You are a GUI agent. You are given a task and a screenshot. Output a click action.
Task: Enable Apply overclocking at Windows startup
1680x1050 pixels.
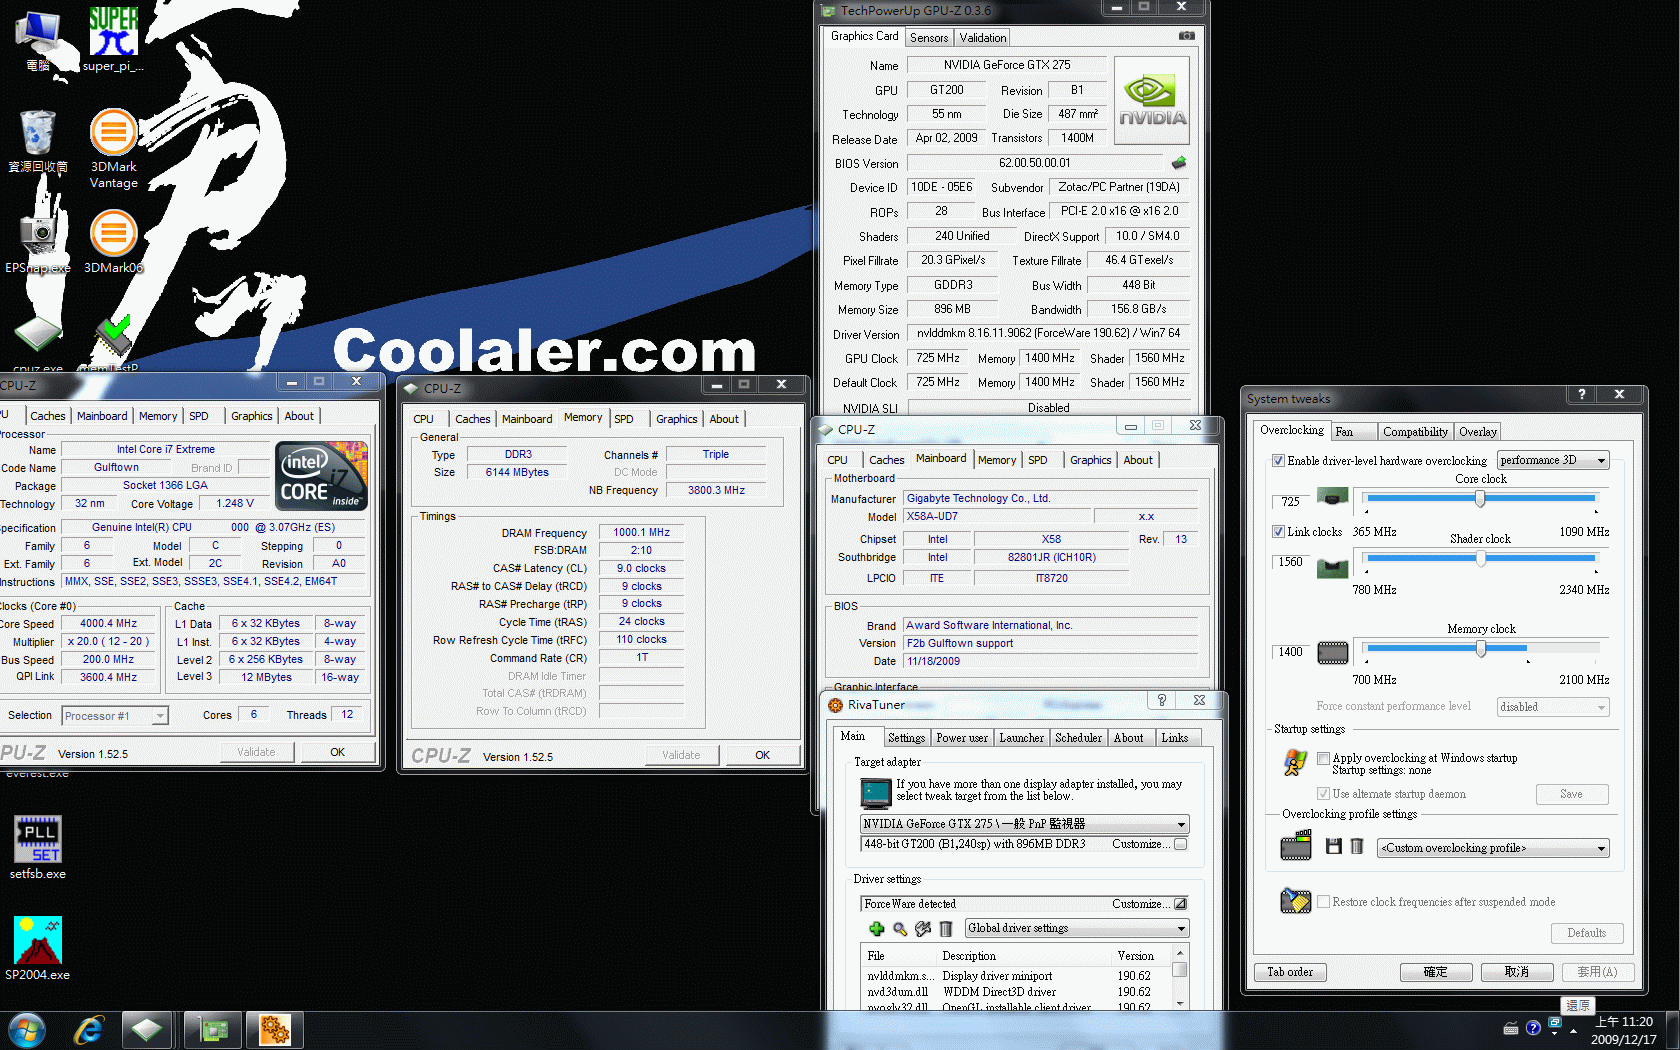pos(1323,759)
